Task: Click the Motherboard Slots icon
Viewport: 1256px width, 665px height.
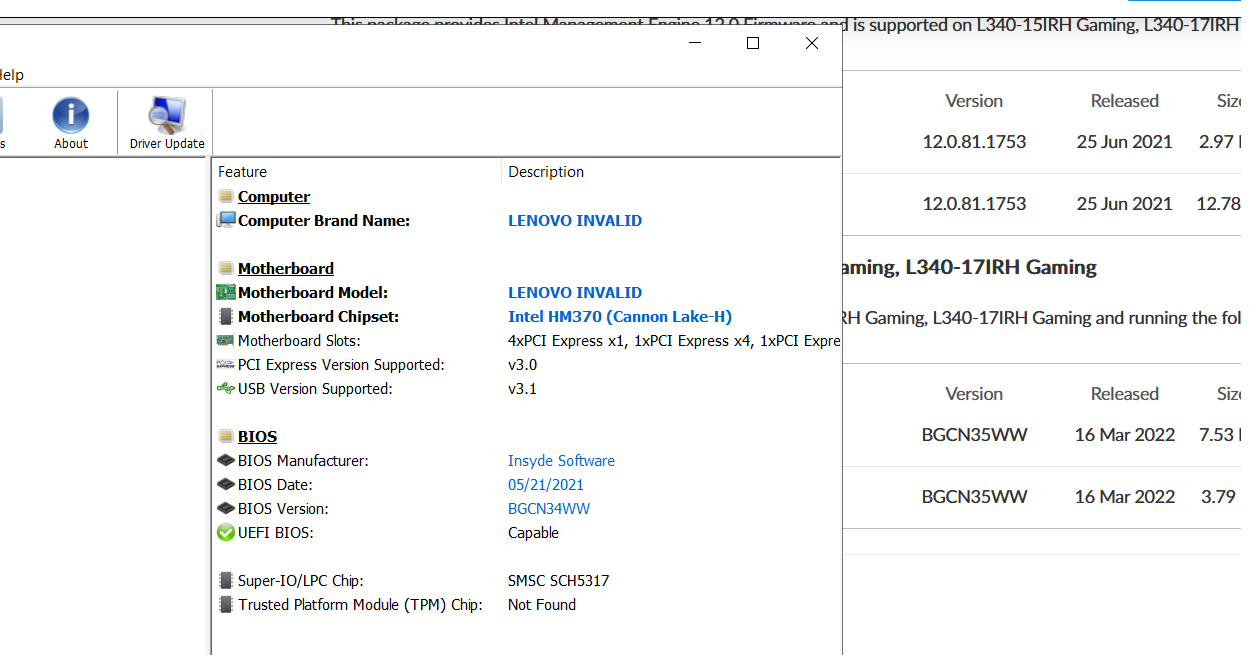Action: [226, 340]
